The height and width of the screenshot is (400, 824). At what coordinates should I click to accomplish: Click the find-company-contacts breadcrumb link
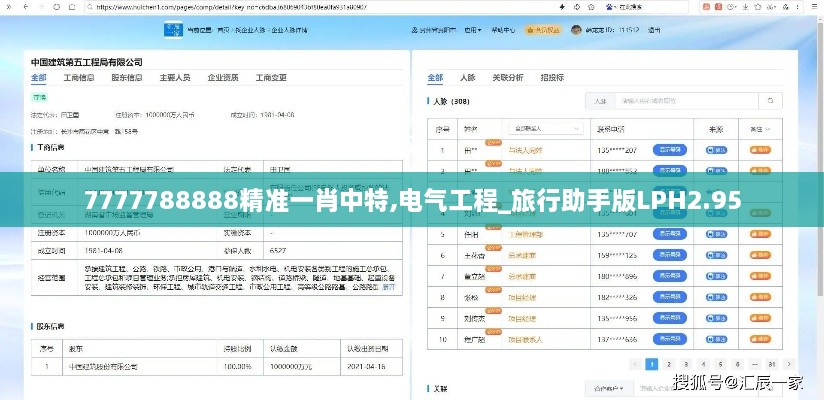[x=250, y=30]
